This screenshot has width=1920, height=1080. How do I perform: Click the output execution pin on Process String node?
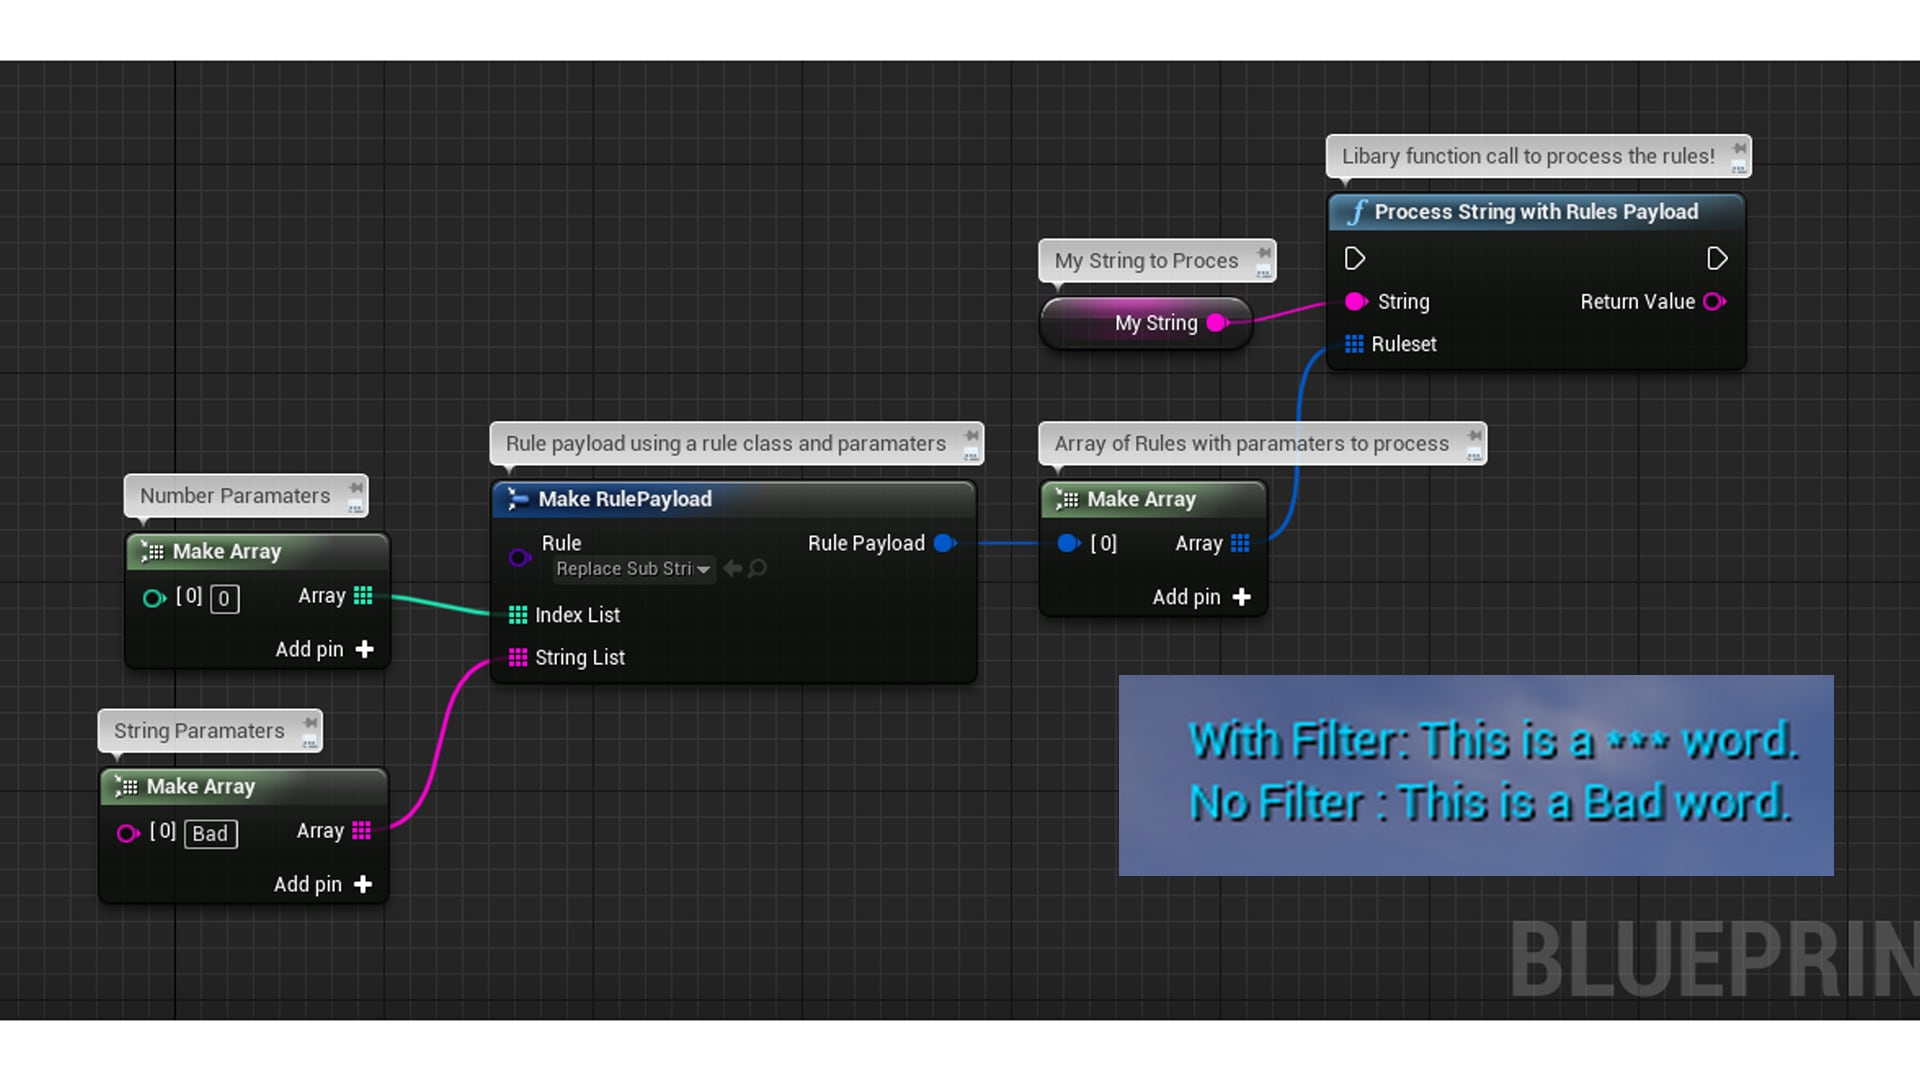[1717, 259]
